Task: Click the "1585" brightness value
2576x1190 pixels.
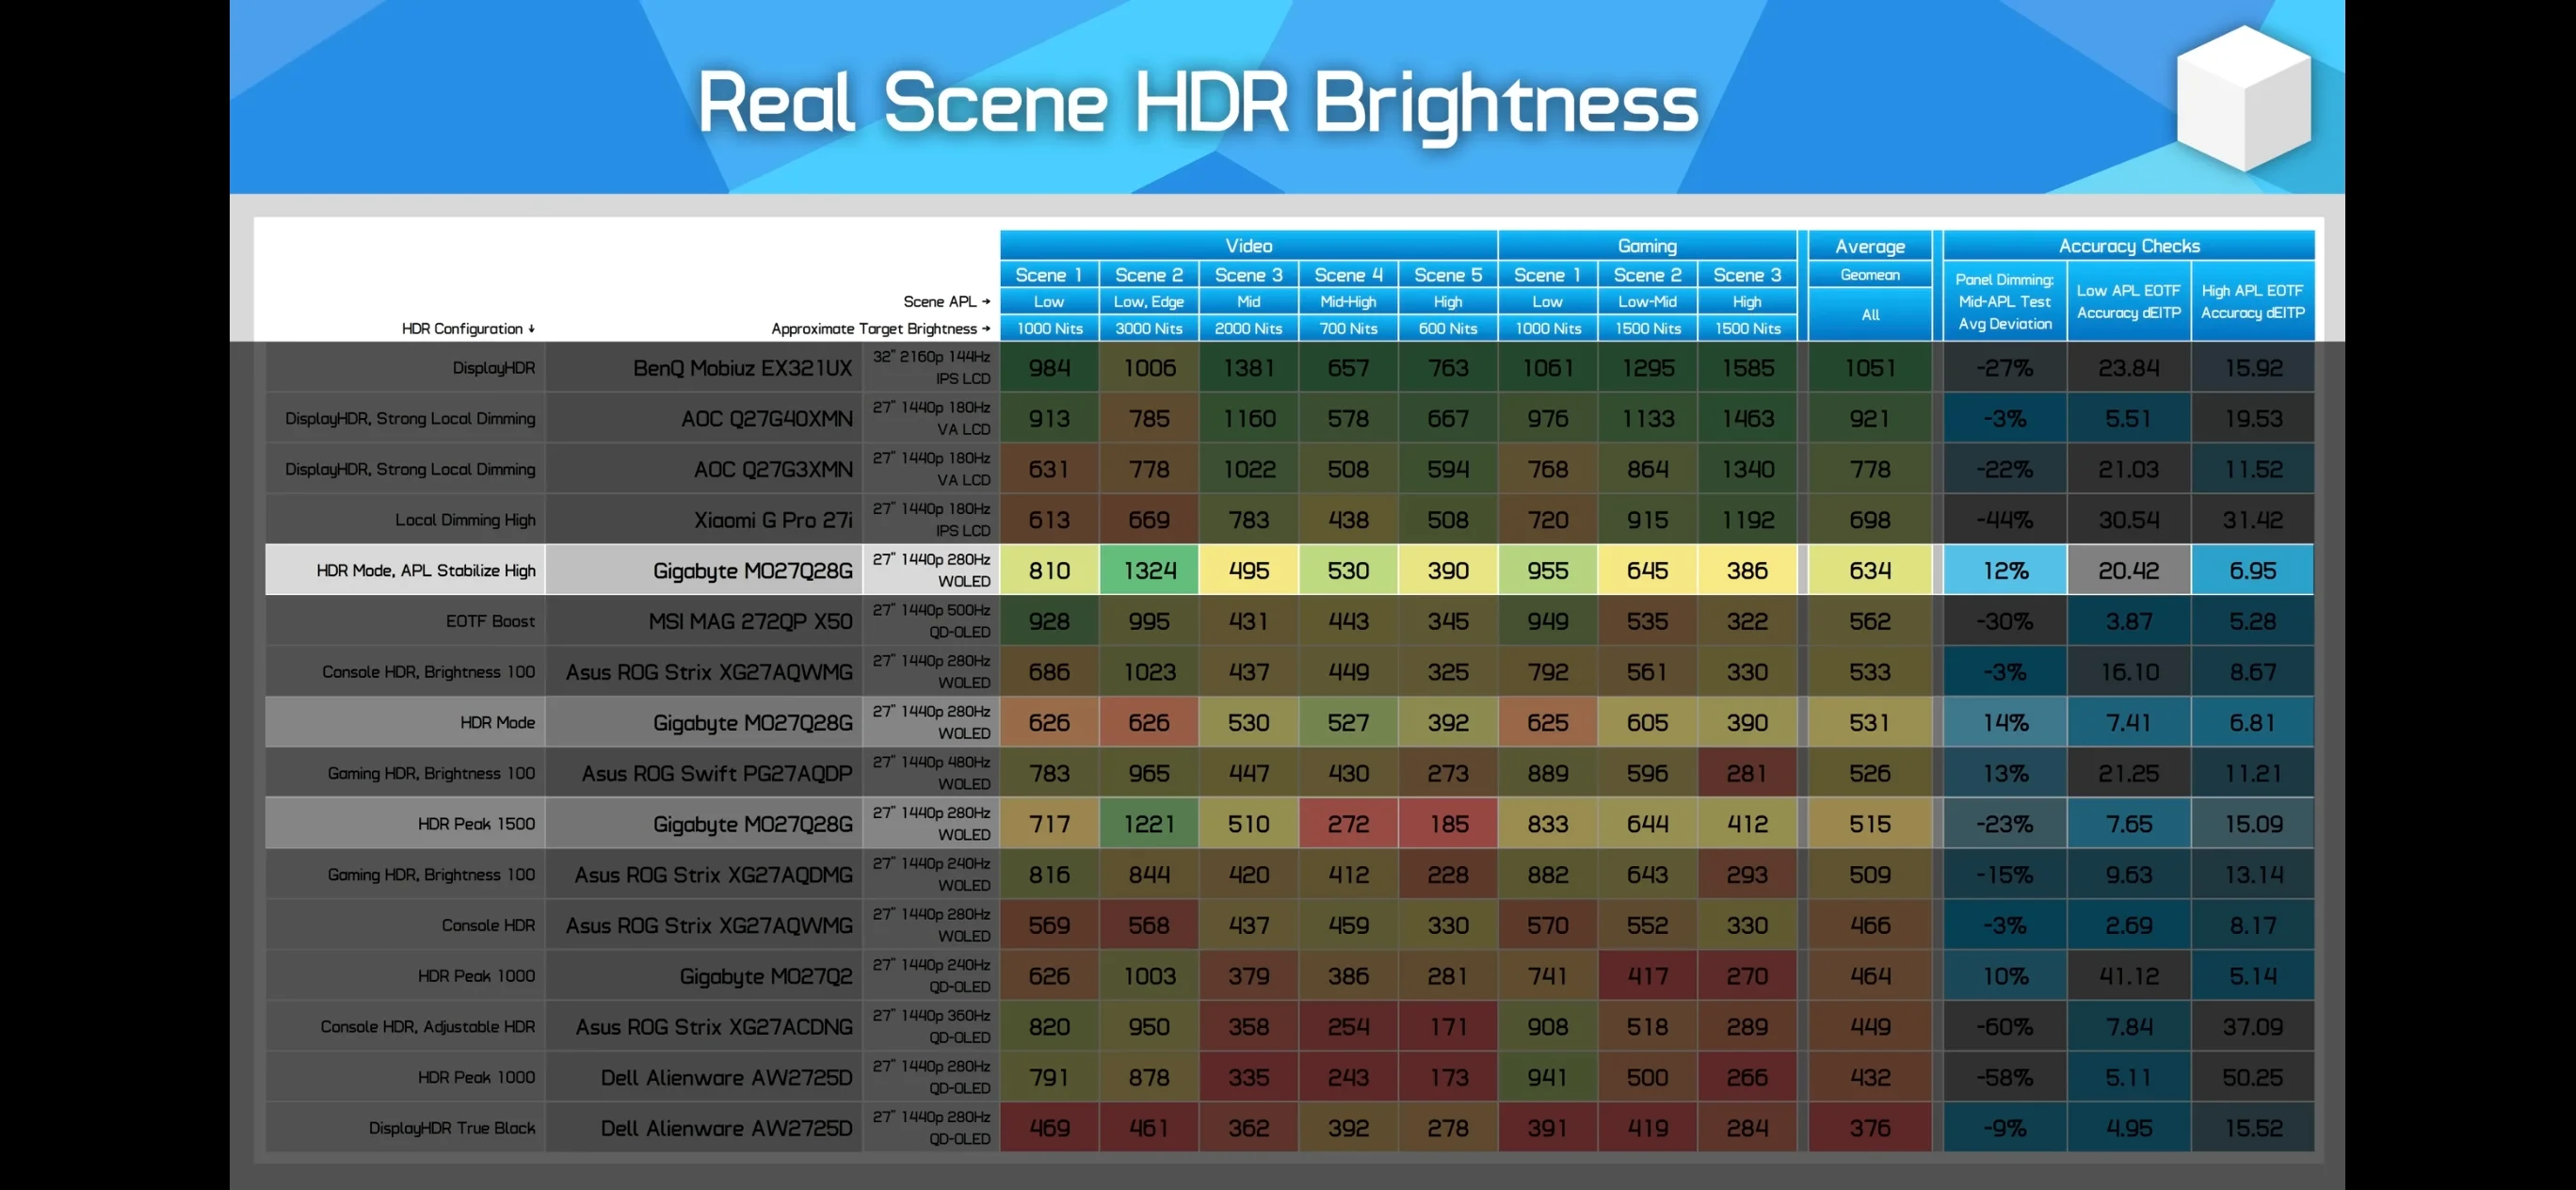Action: click(x=1747, y=368)
